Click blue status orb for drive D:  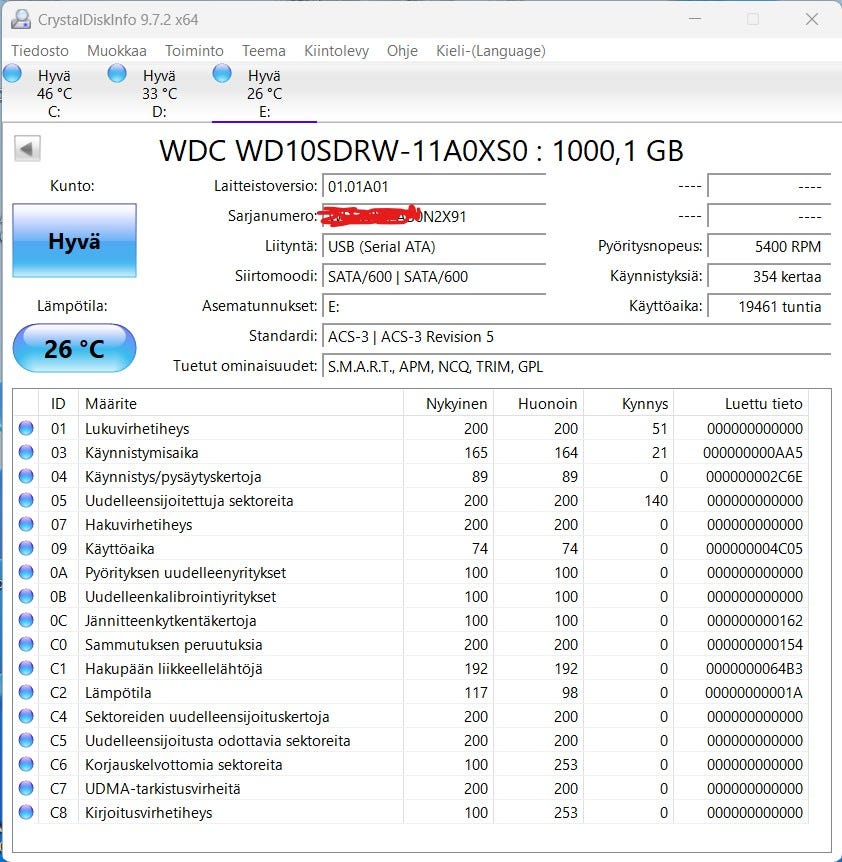click(x=117, y=73)
